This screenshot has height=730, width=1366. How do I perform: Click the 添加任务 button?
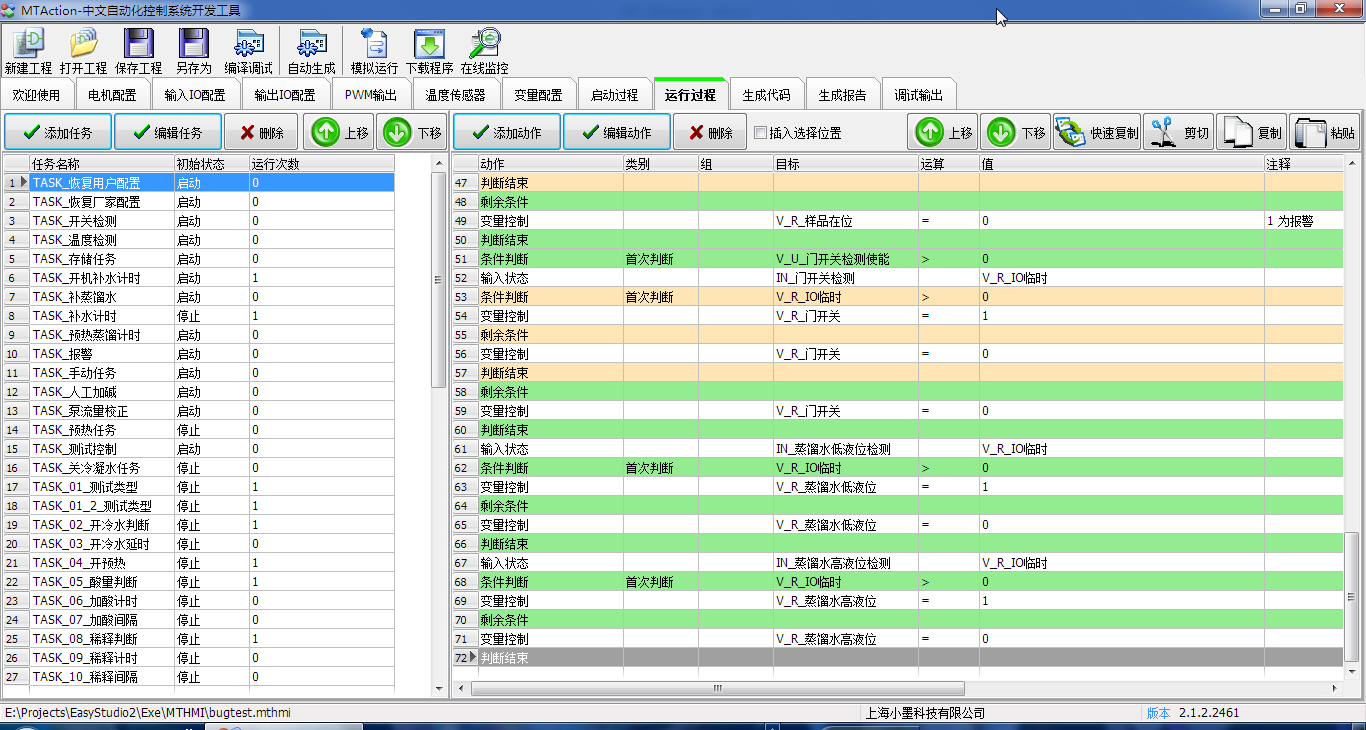click(57, 132)
